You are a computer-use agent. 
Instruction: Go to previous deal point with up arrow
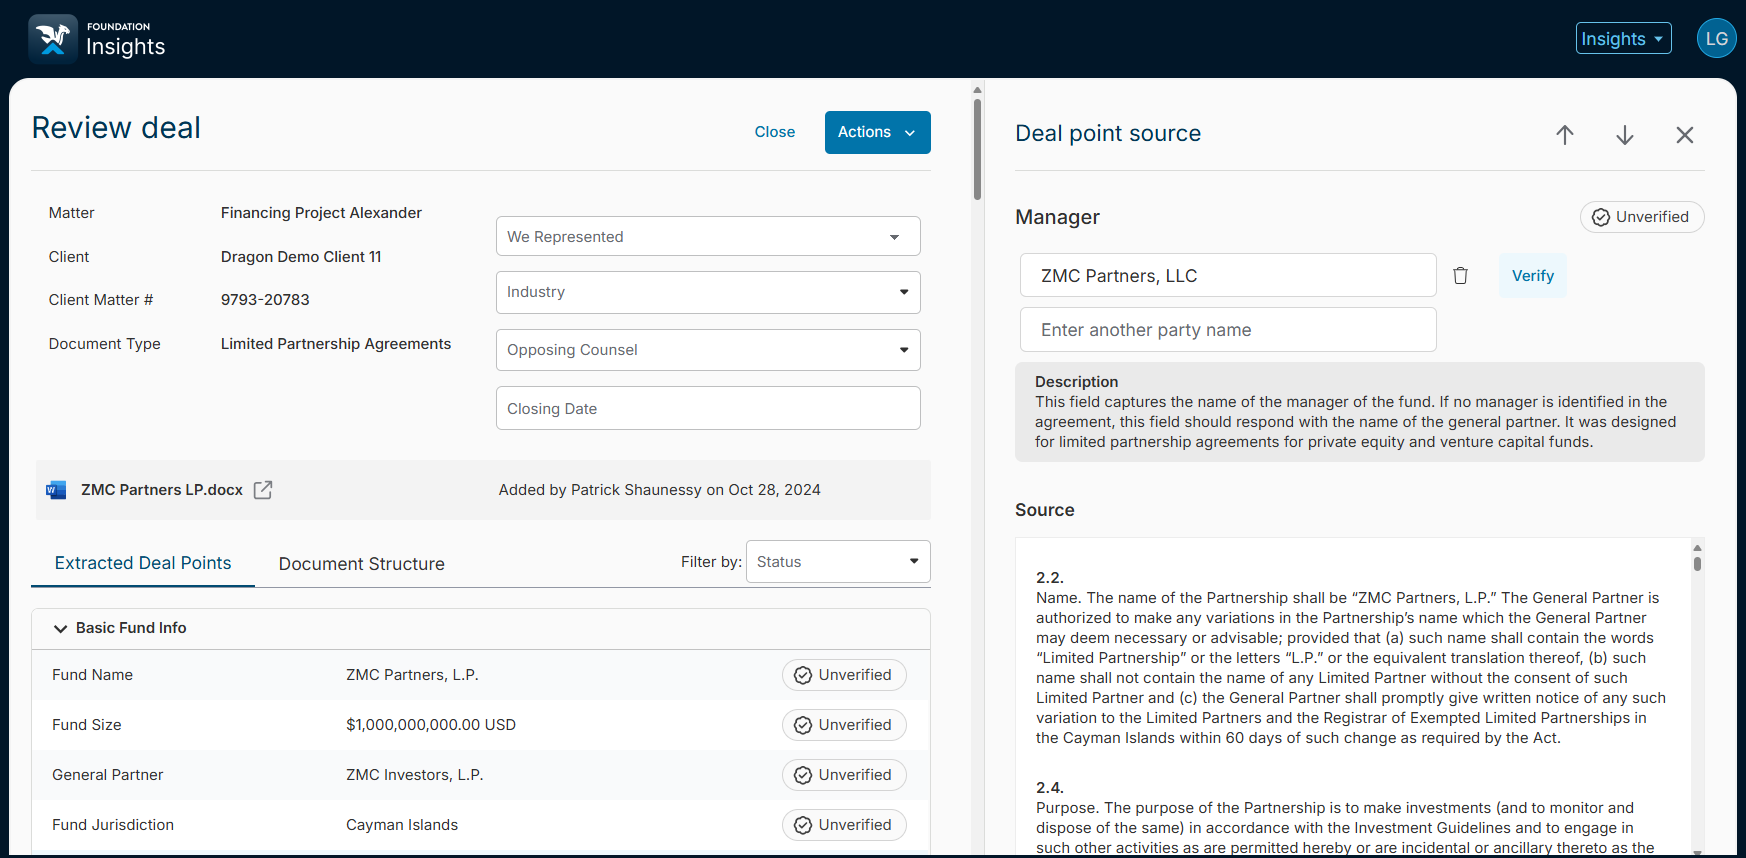[1565, 135]
